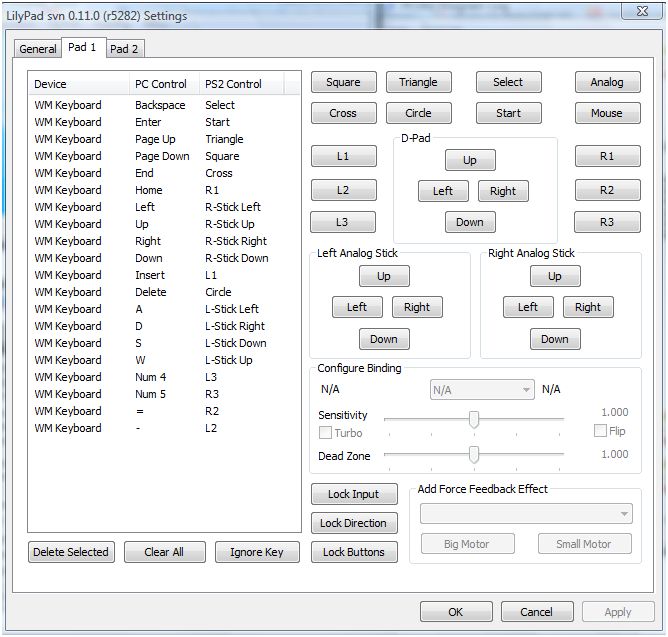Bind the R3 button
Viewport: 668px width, 637px height.
pos(607,222)
